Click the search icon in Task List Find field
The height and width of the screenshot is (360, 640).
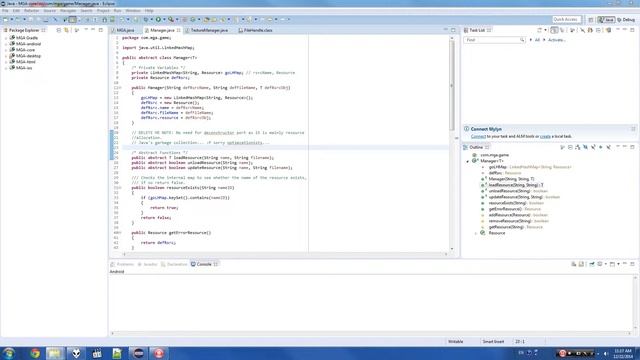[x=522, y=40]
